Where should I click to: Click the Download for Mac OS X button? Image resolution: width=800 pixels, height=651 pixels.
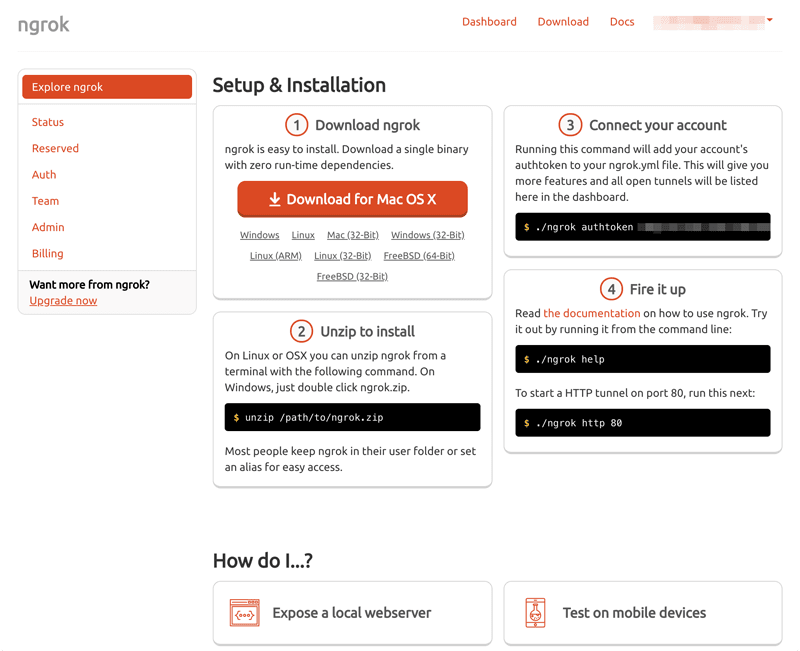point(353,199)
